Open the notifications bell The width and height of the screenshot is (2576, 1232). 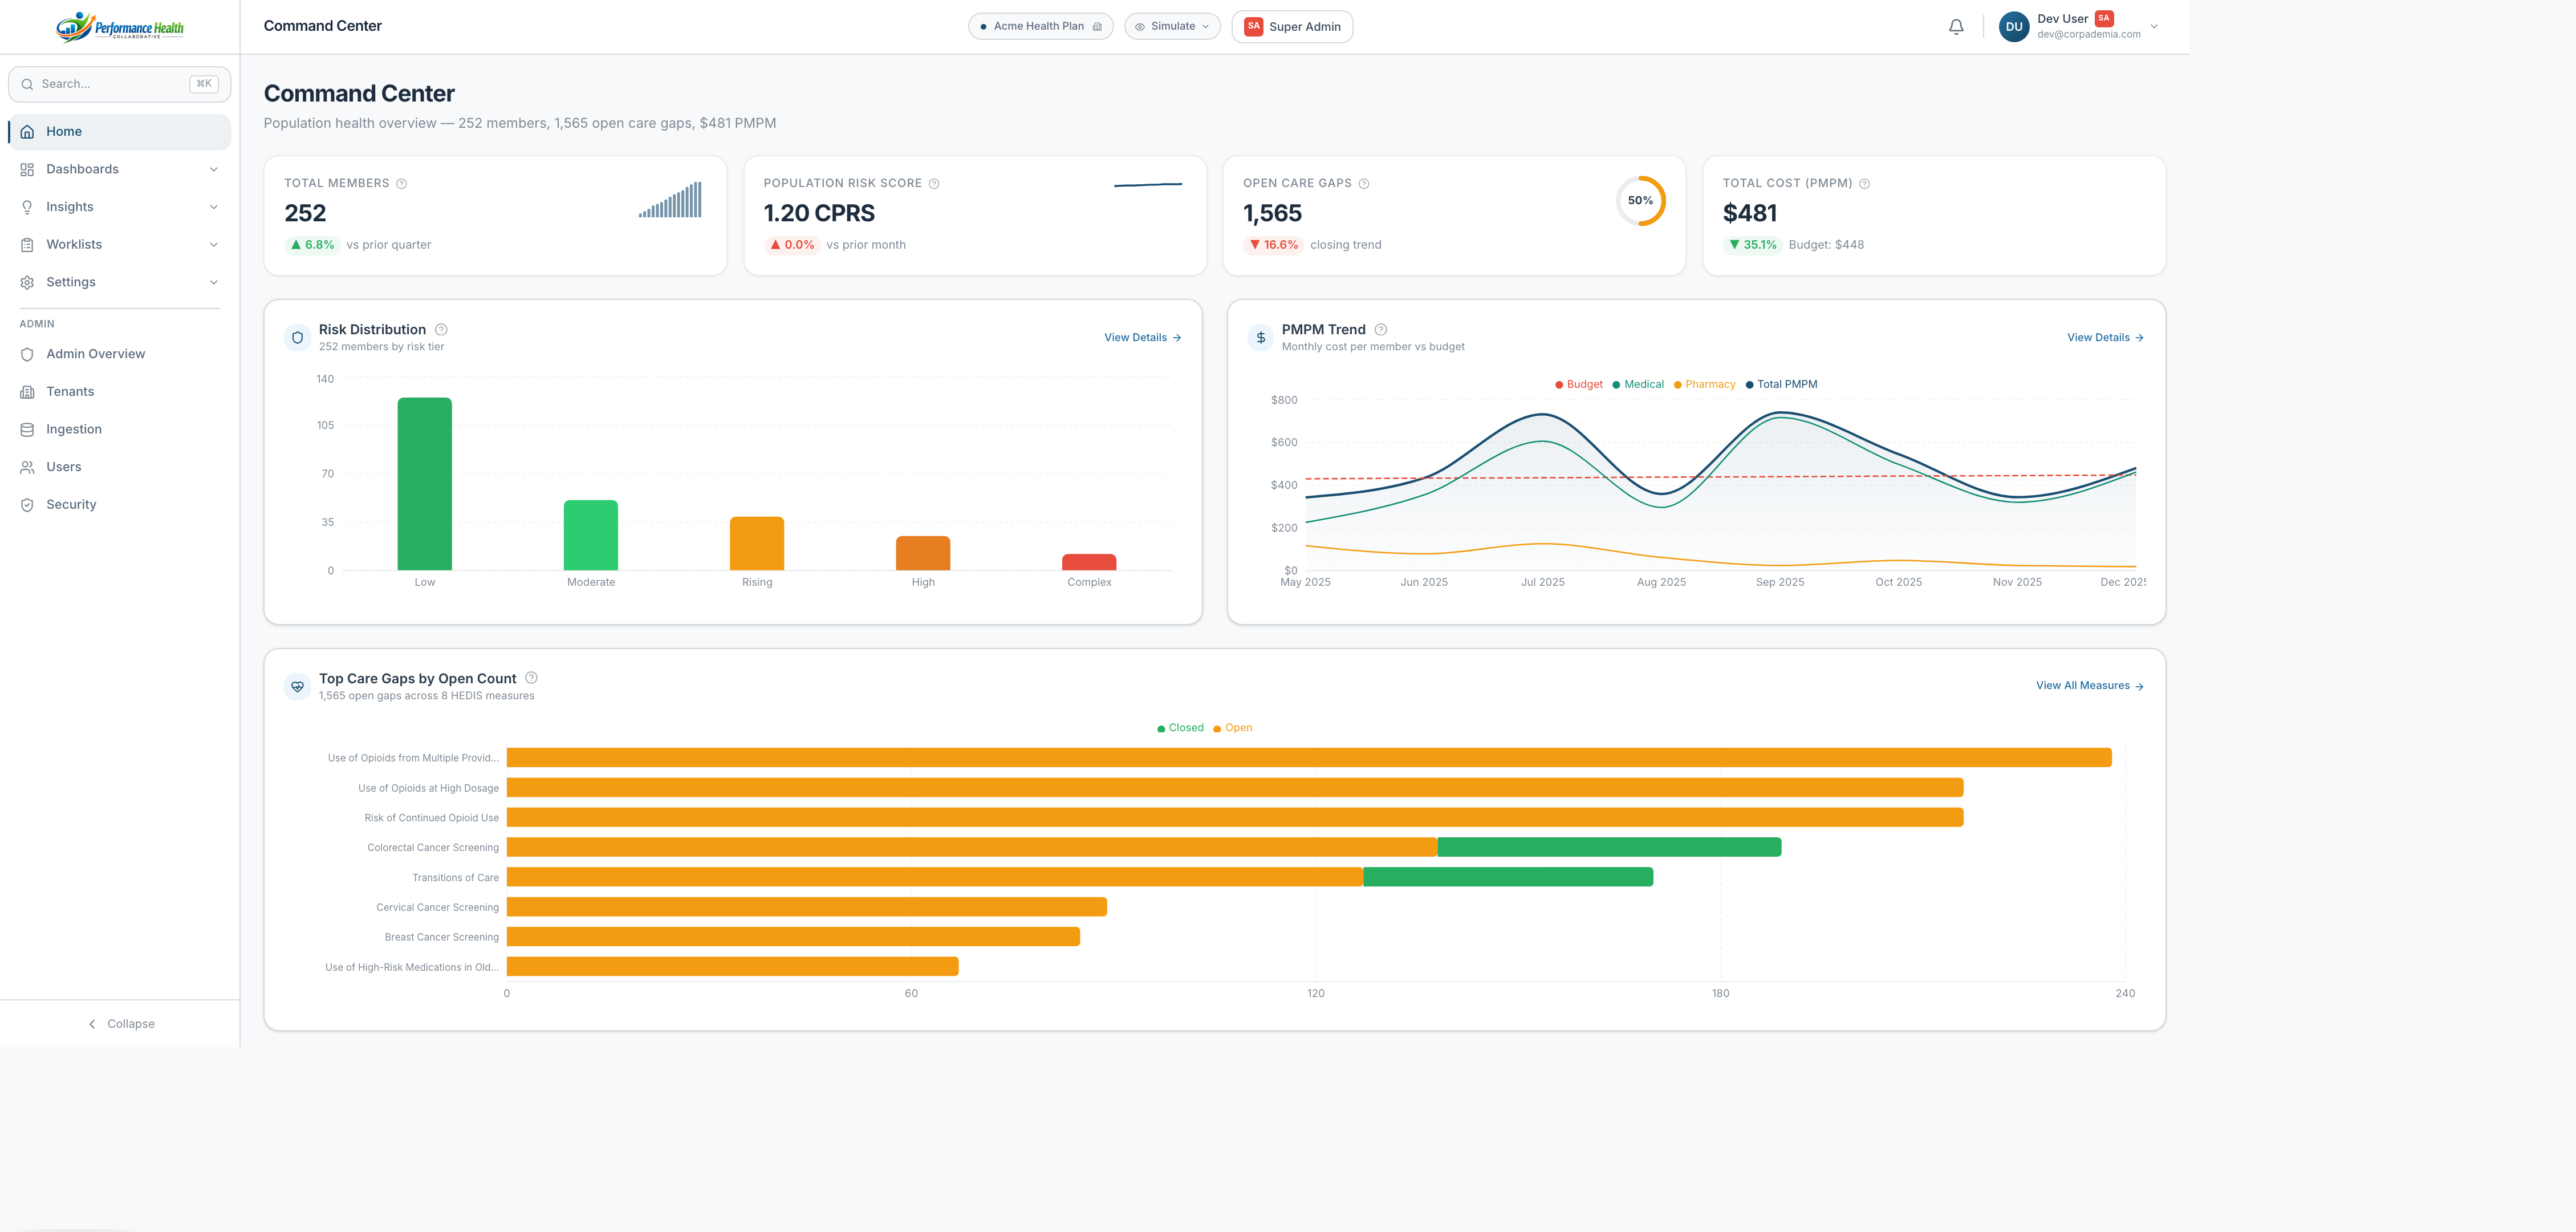tap(1956, 27)
